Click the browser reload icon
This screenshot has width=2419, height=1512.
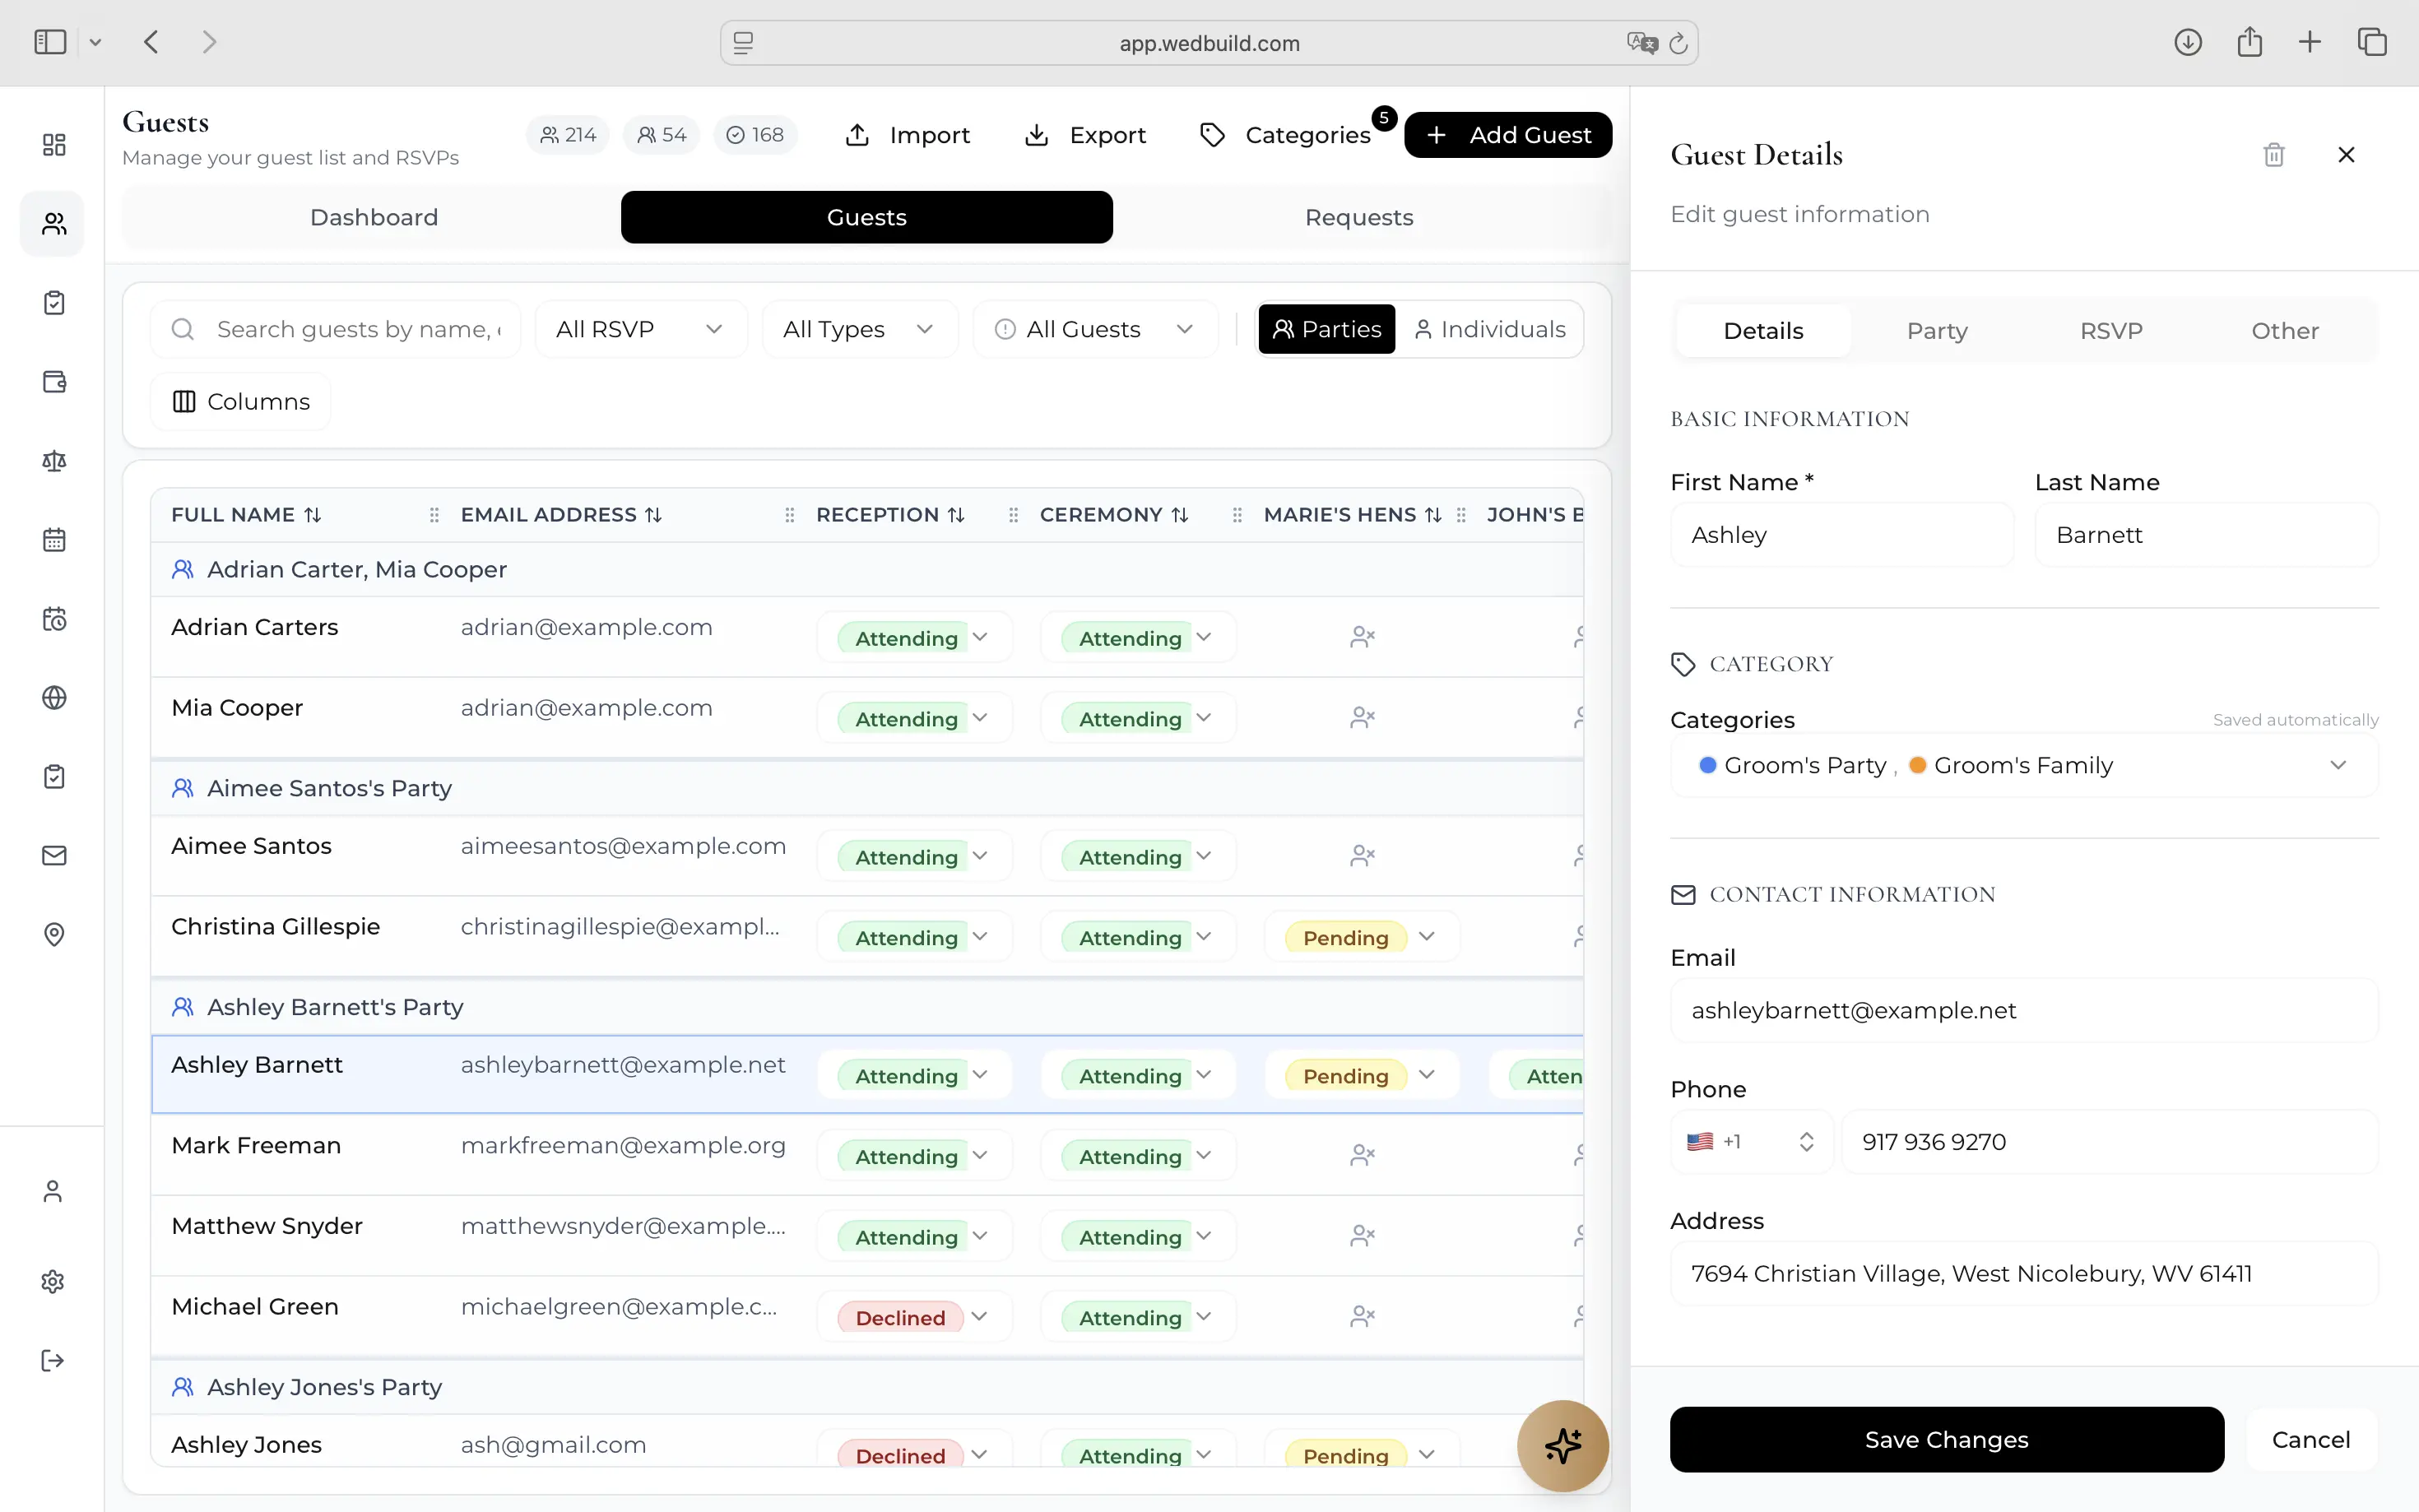(1678, 43)
